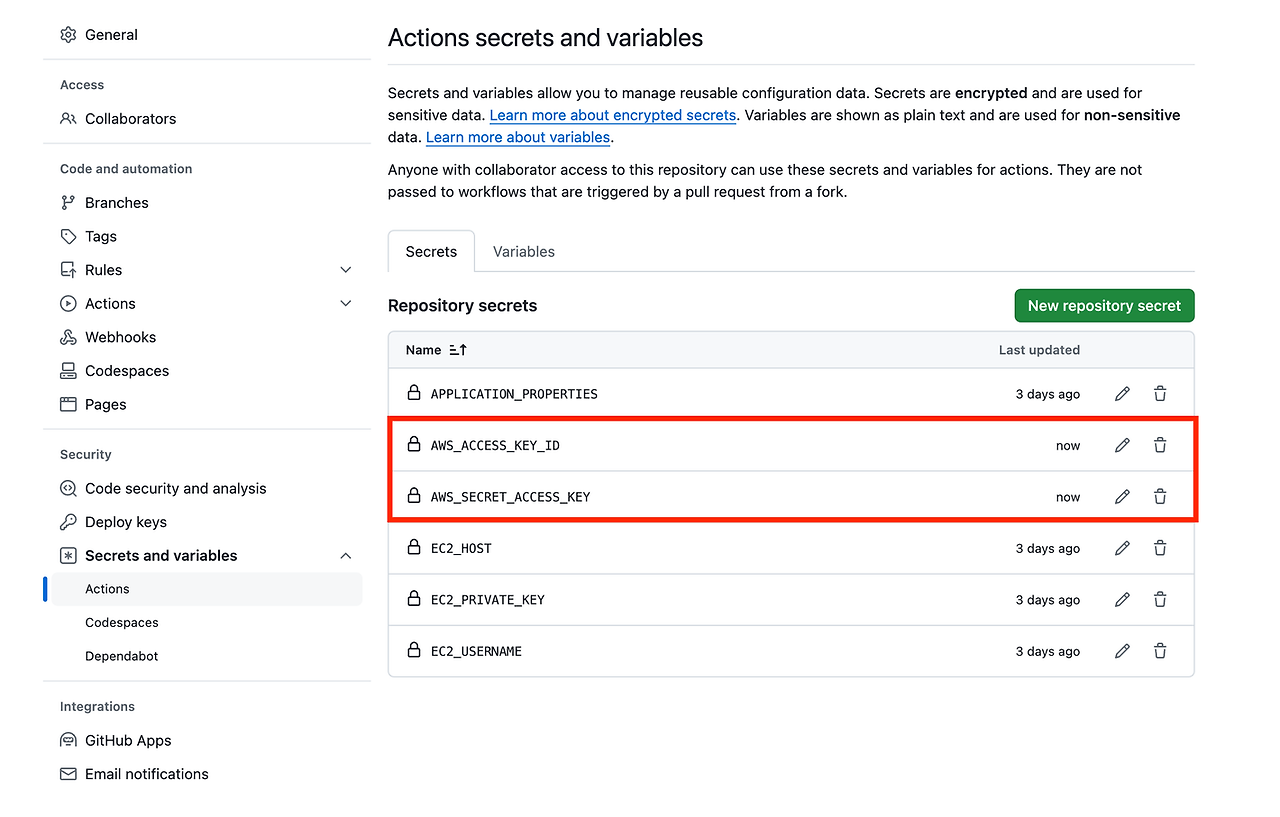The image size is (1280, 817).
Task: Edit the AWS_ACCESS_KEY_ID secret pencil icon
Action: [1122, 445]
